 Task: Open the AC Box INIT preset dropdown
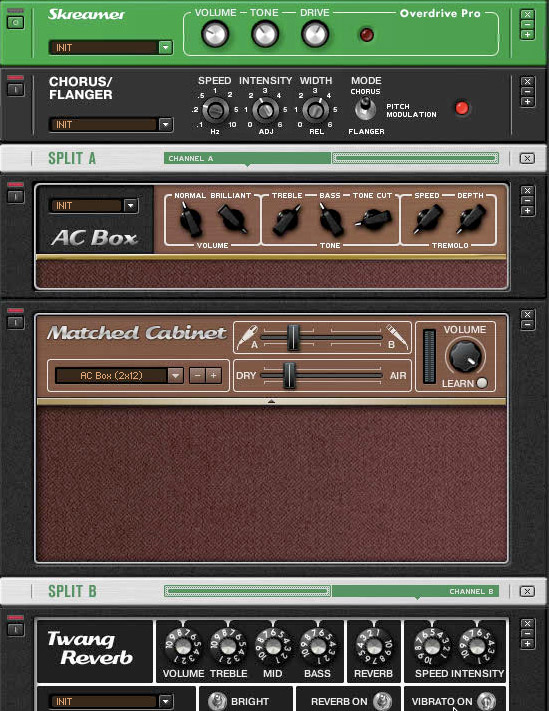point(131,205)
